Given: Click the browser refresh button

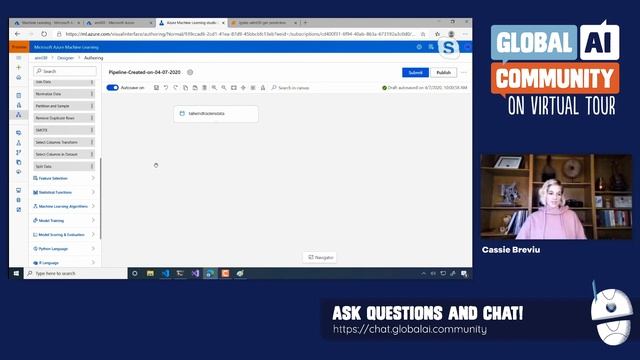Looking at the screenshot, I should 44,34.
